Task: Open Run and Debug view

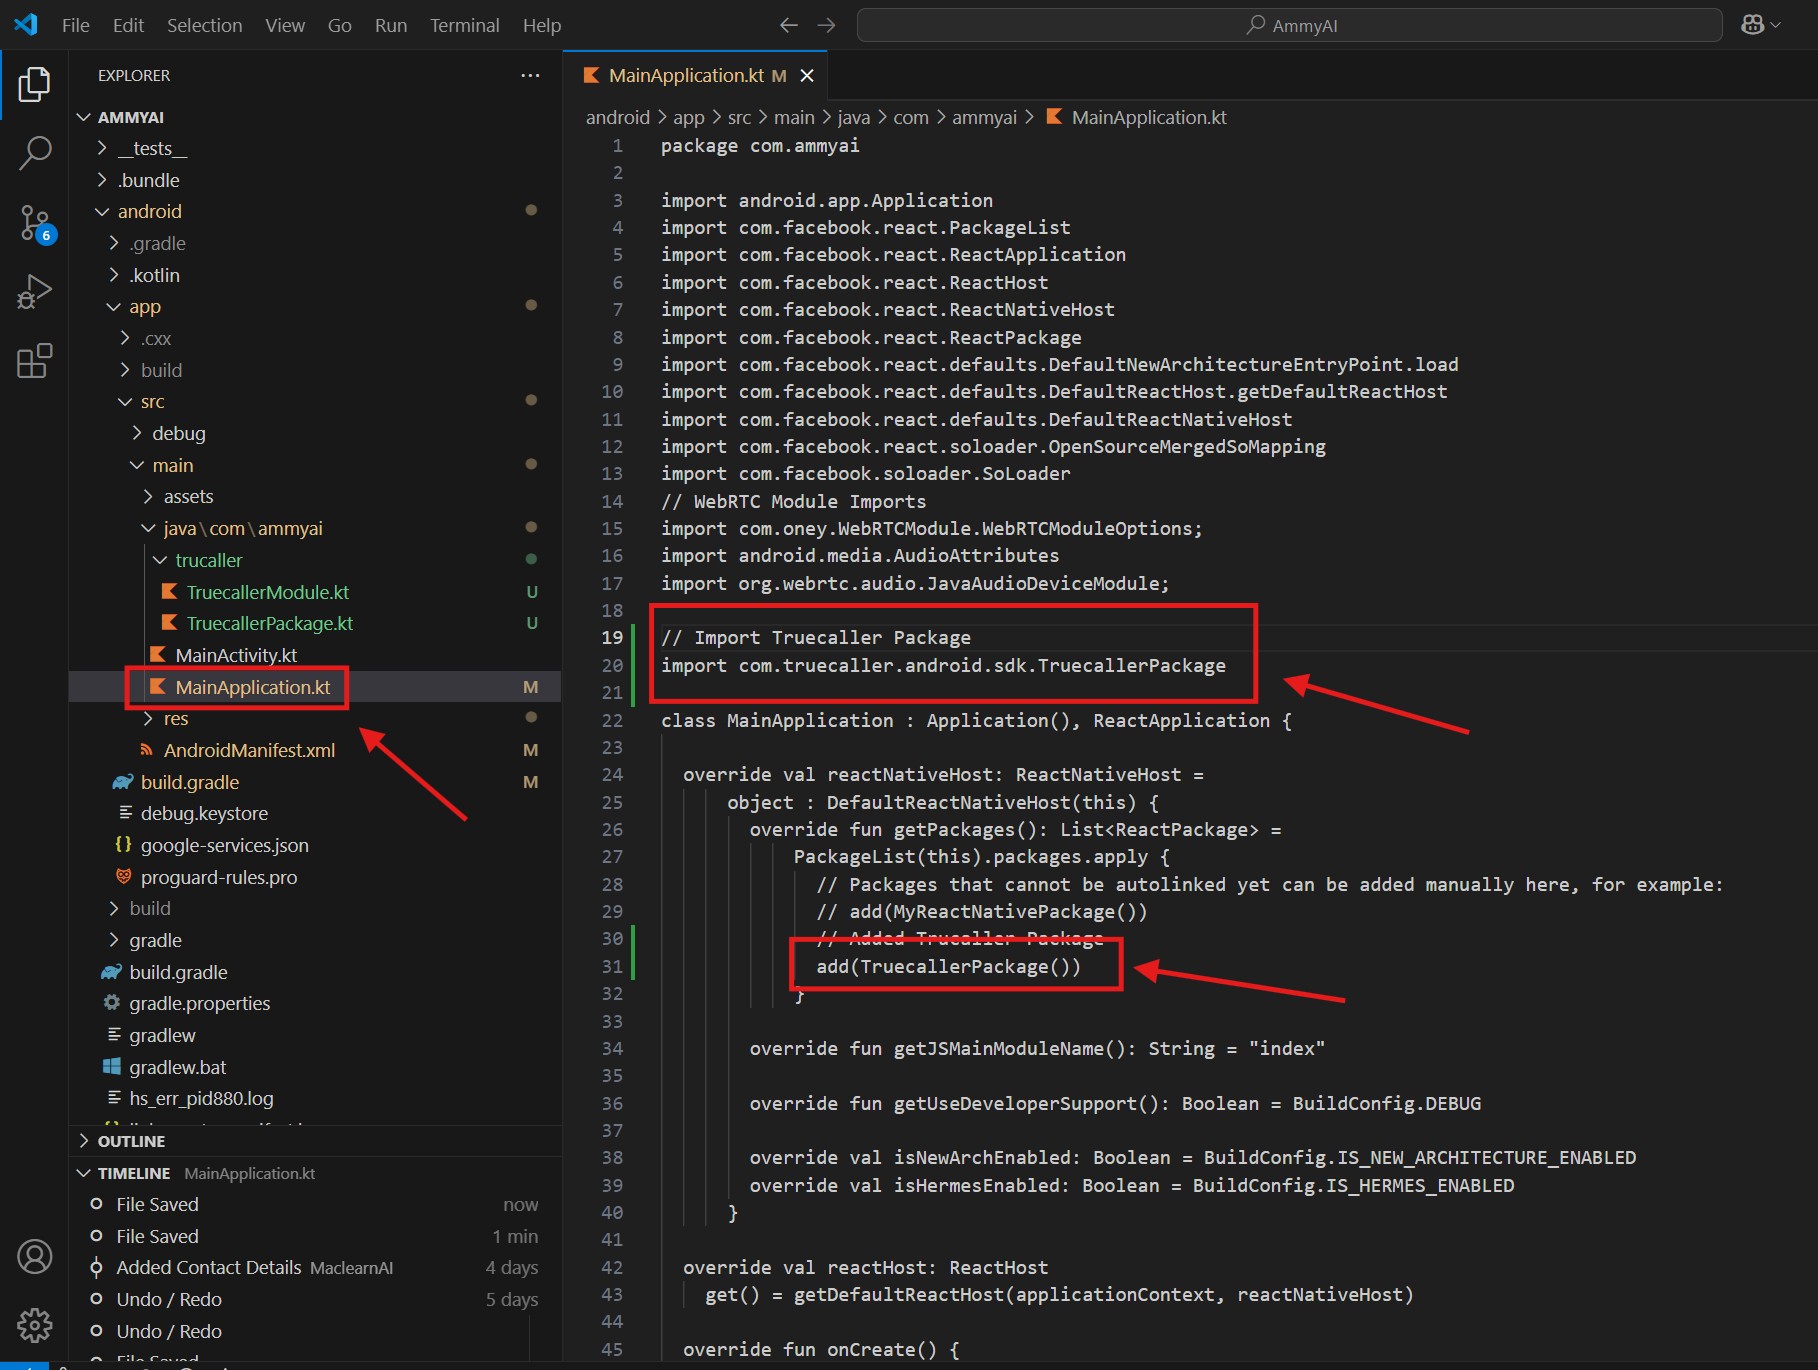Action: coord(34,292)
